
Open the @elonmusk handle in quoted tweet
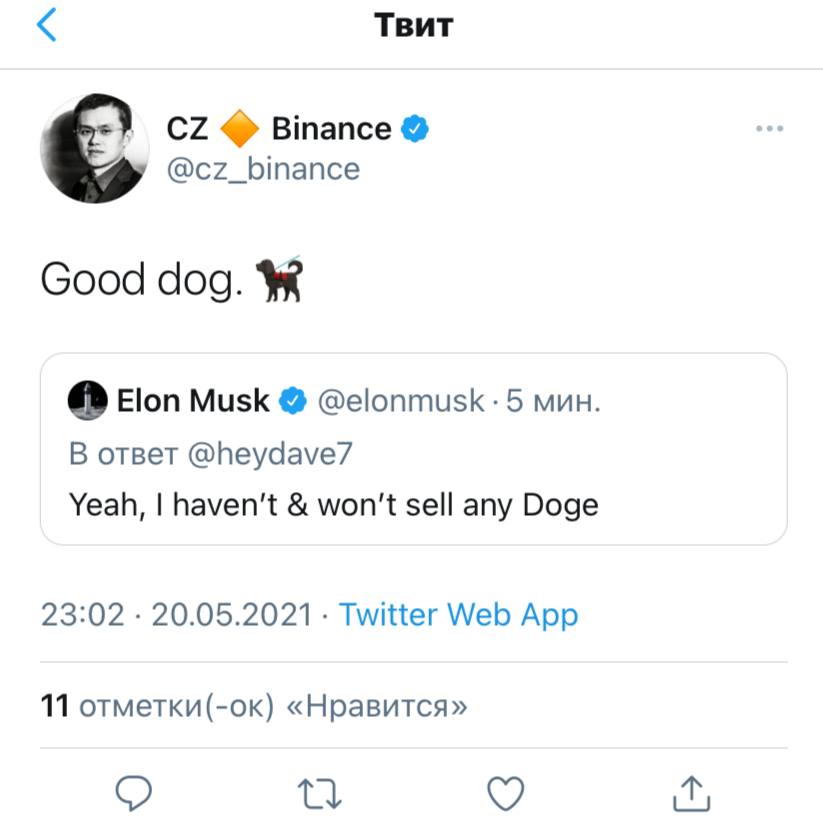401,401
